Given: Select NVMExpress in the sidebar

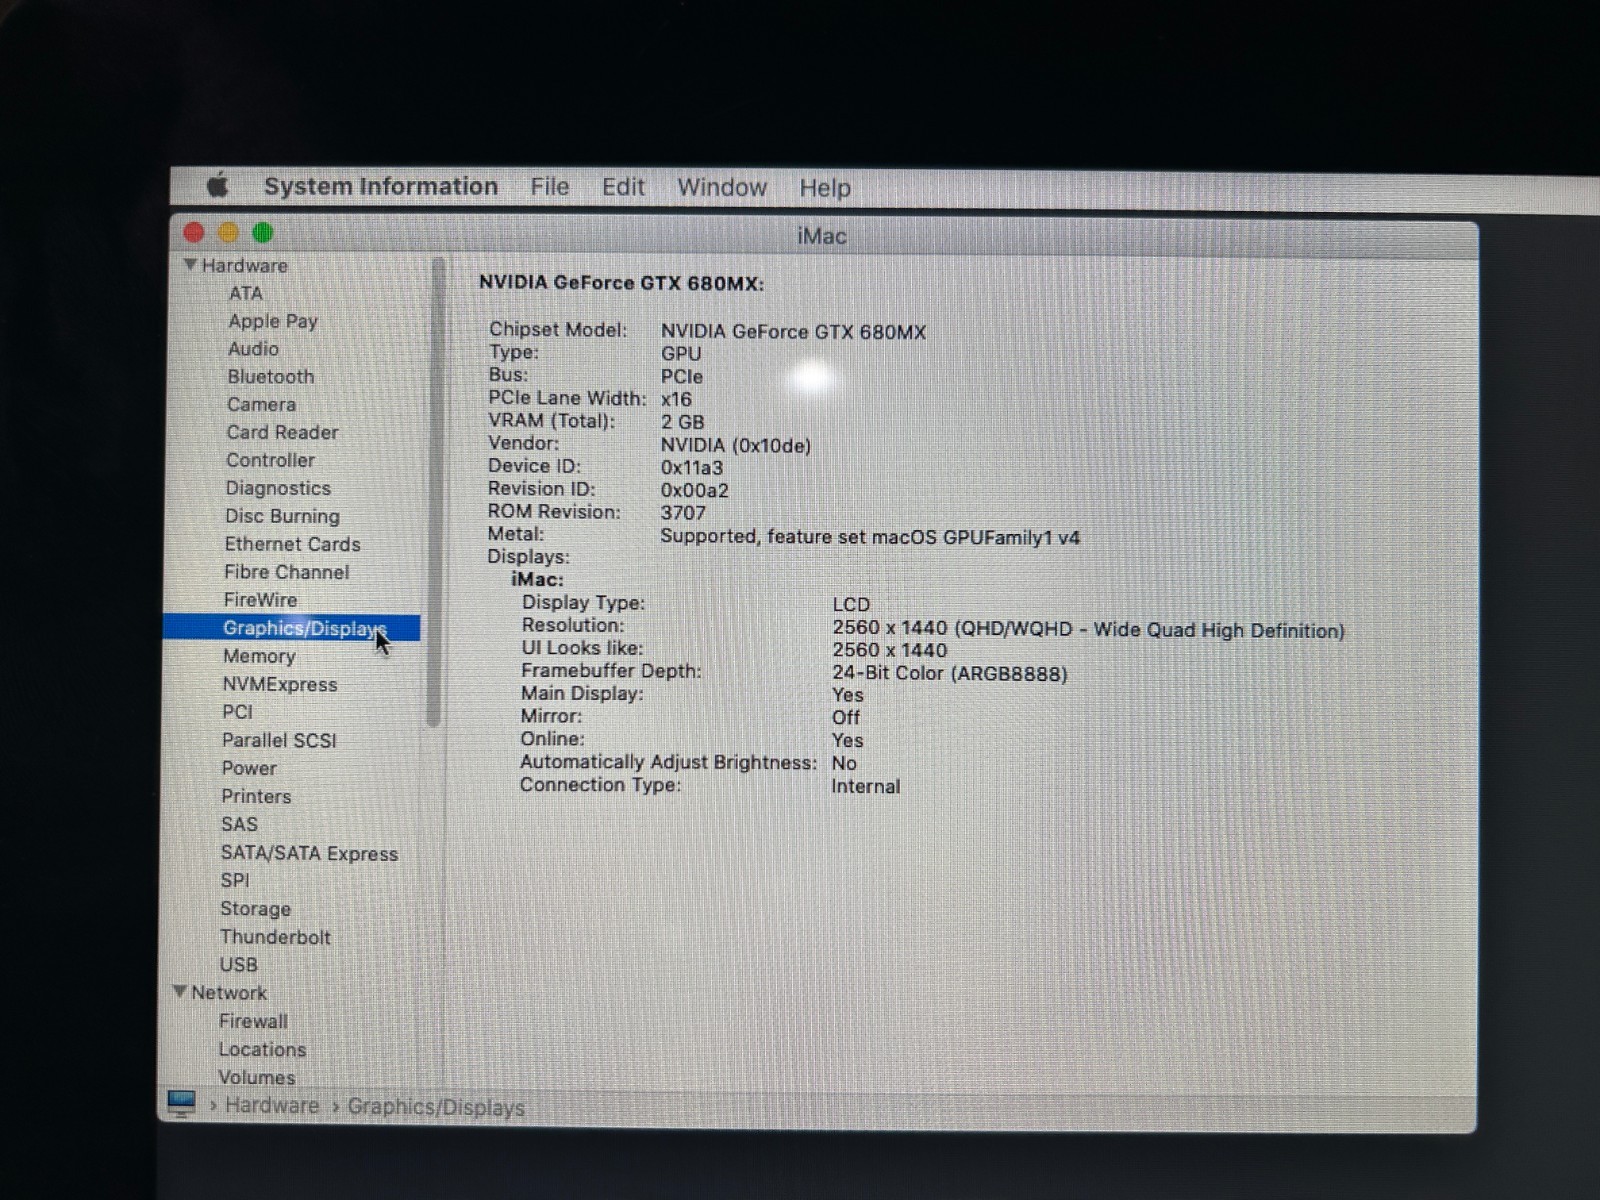Looking at the screenshot, I should click(279, 685).
